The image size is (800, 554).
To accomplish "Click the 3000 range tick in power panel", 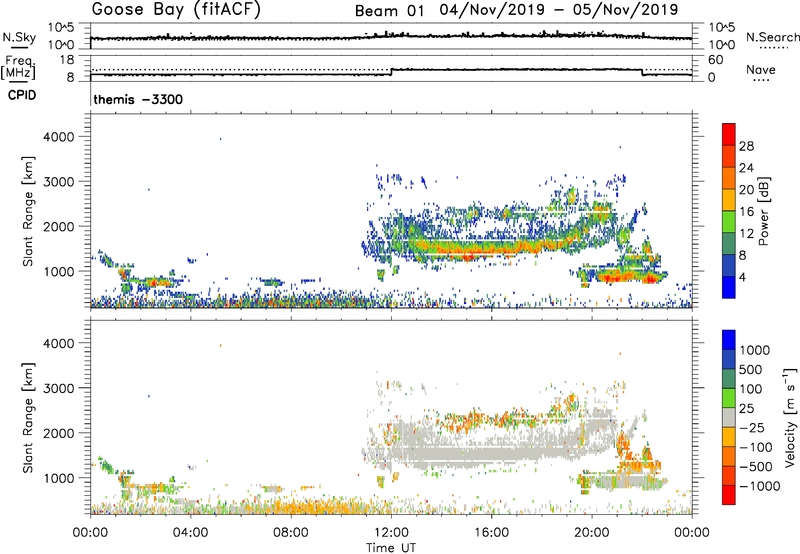I will click(58, 182).
